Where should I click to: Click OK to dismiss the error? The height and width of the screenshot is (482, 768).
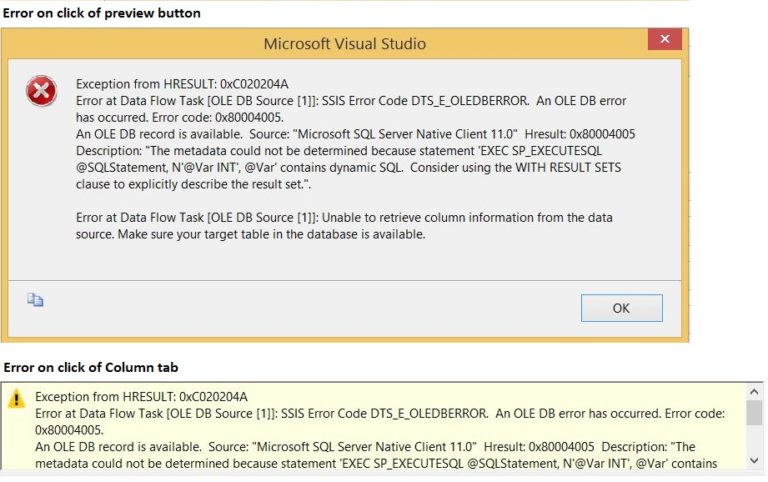click(622, 308)
